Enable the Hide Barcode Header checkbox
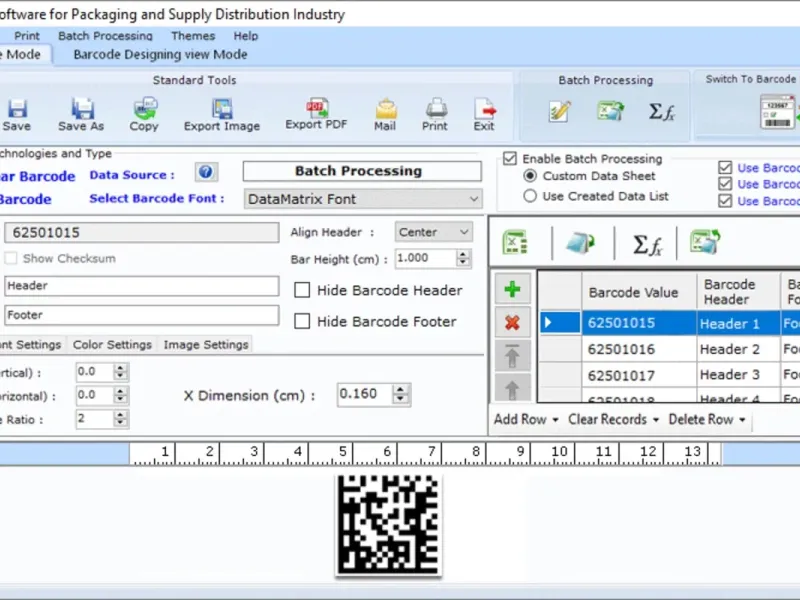 pyautogui.click(x=302, y=291)
